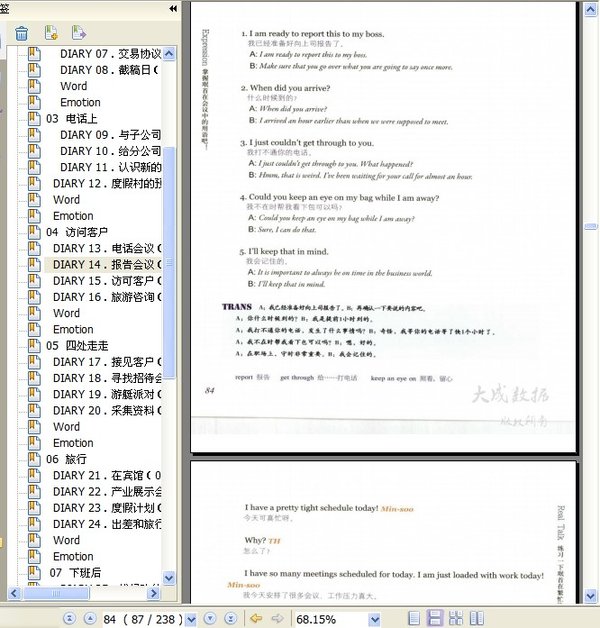Open Word bookmark below DIARY 16
The width and height of the screenshot is (600, 628).
click(66, 313)
